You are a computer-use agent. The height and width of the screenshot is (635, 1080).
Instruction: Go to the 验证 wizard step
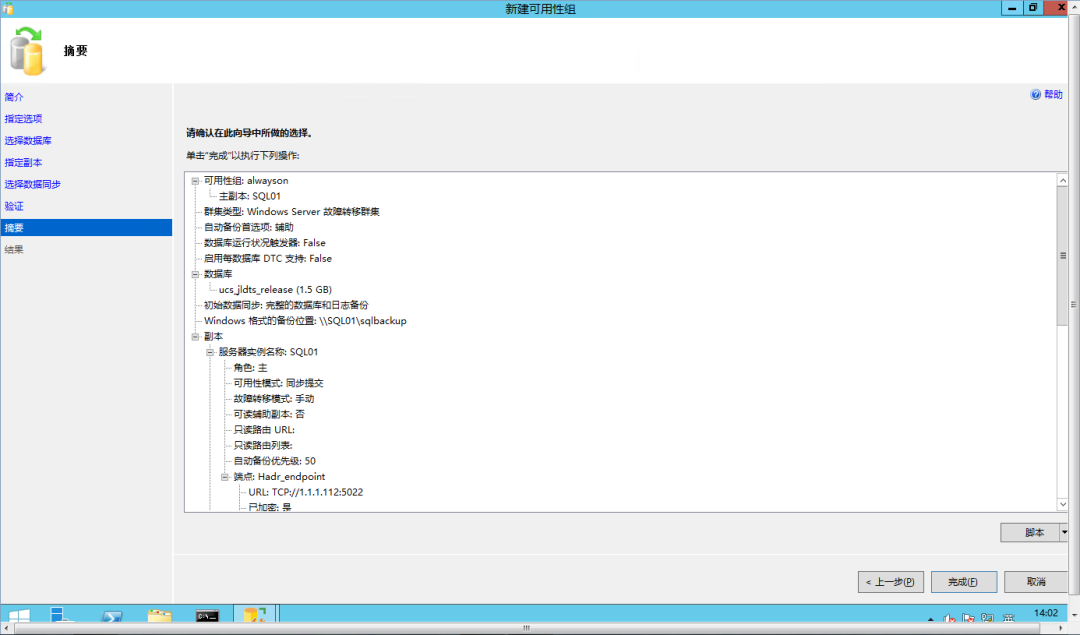[14, 206]
